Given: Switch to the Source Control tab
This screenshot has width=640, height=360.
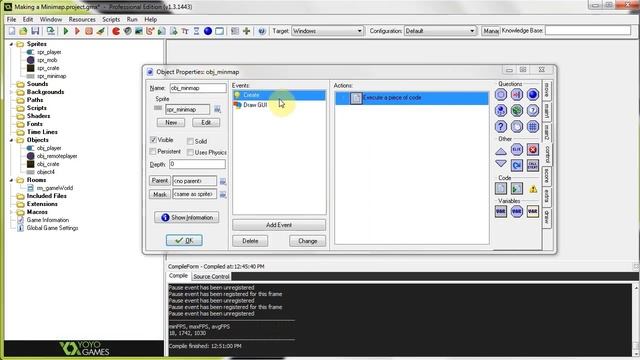Looking at the screenshot, I should coord(211,276).
